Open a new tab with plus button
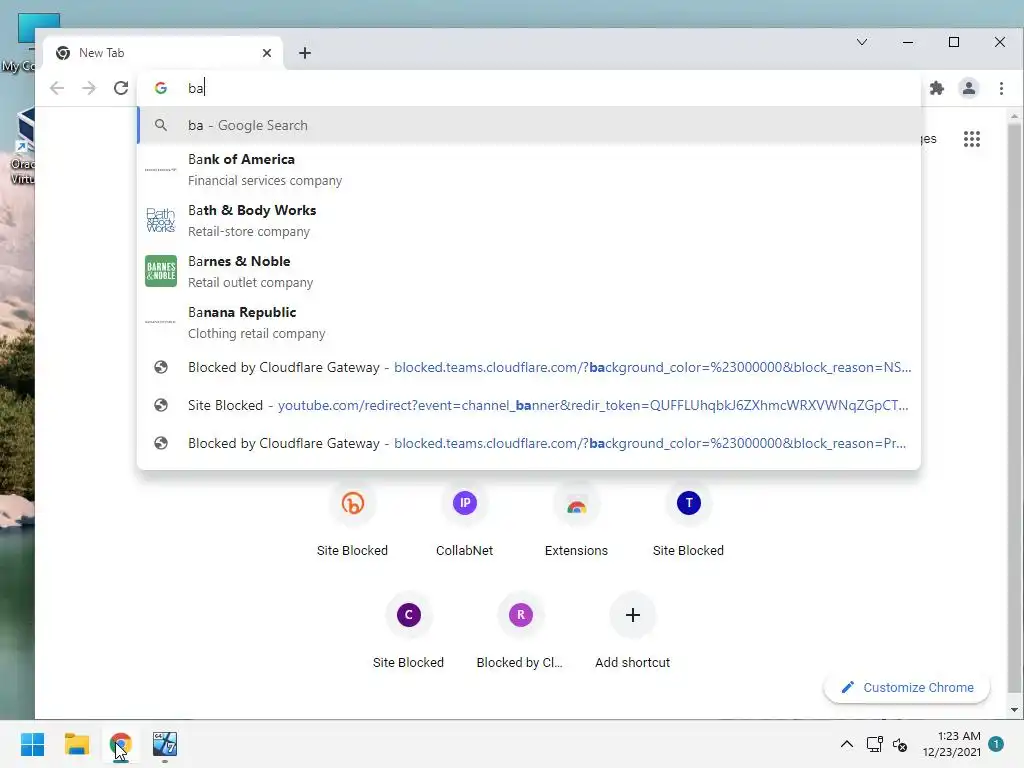1024x768 pixels. pos(305,53)
